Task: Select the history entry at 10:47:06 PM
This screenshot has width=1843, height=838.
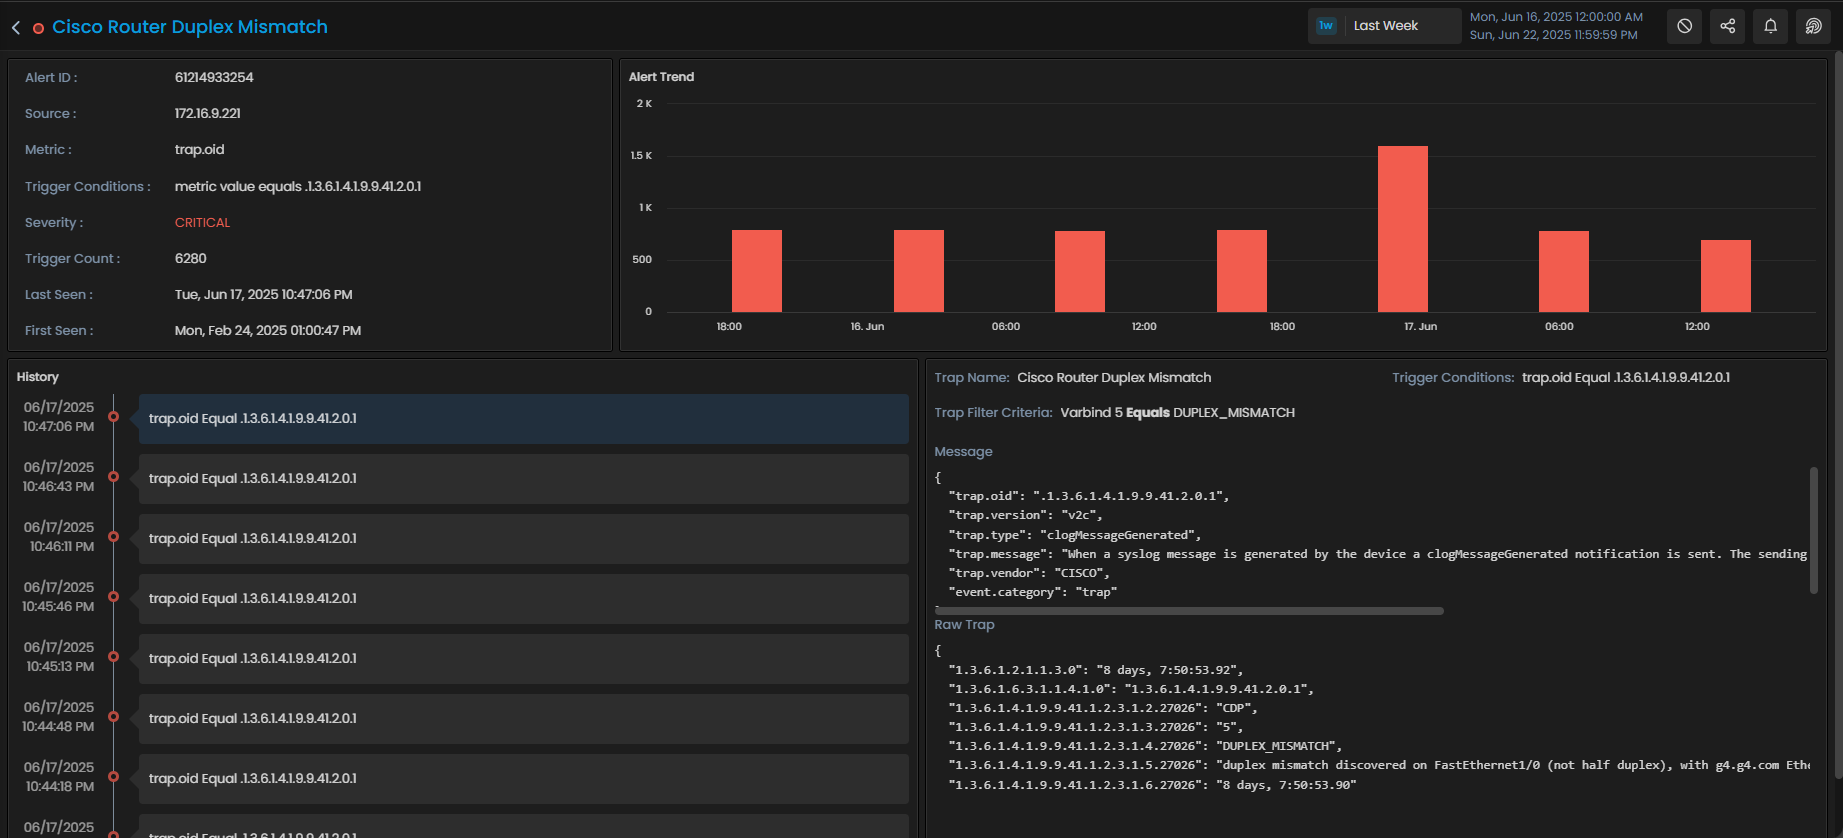Action: 524,419
